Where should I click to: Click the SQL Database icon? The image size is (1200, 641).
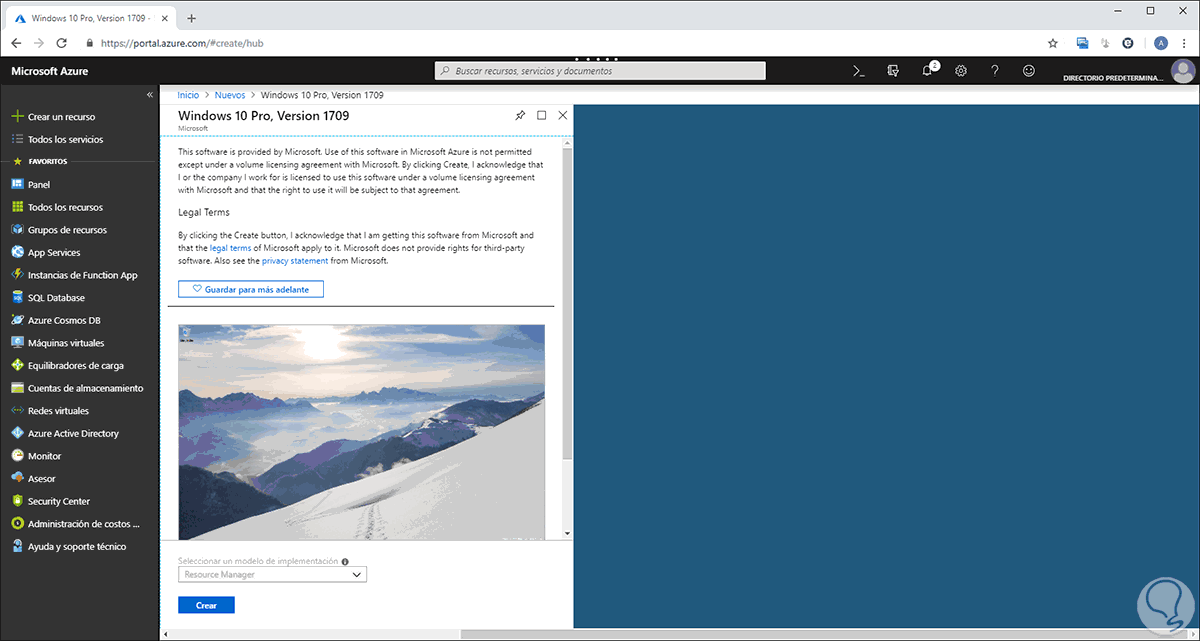[x=17, y=298]
